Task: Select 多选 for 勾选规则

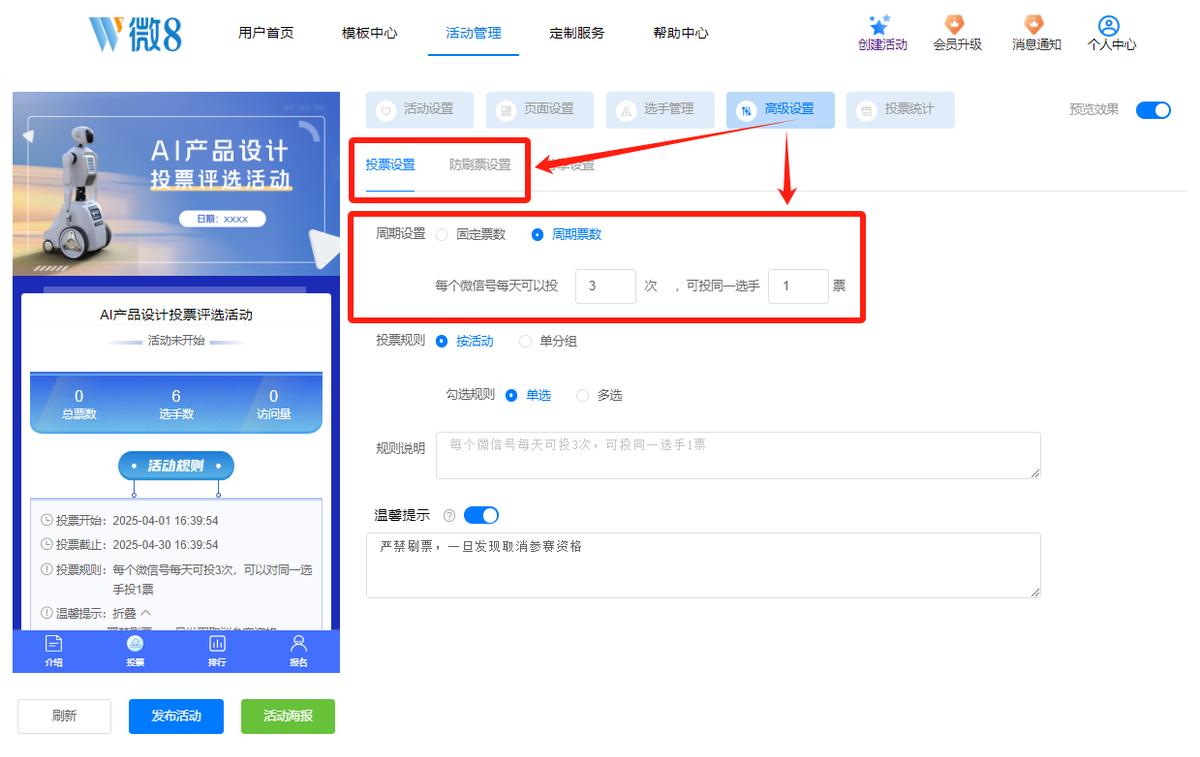Action: click(x=583, y=395)
